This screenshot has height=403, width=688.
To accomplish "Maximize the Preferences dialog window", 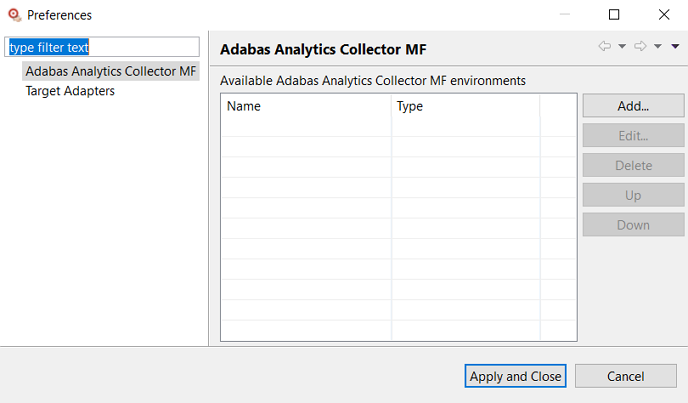I will pos(614,15).
